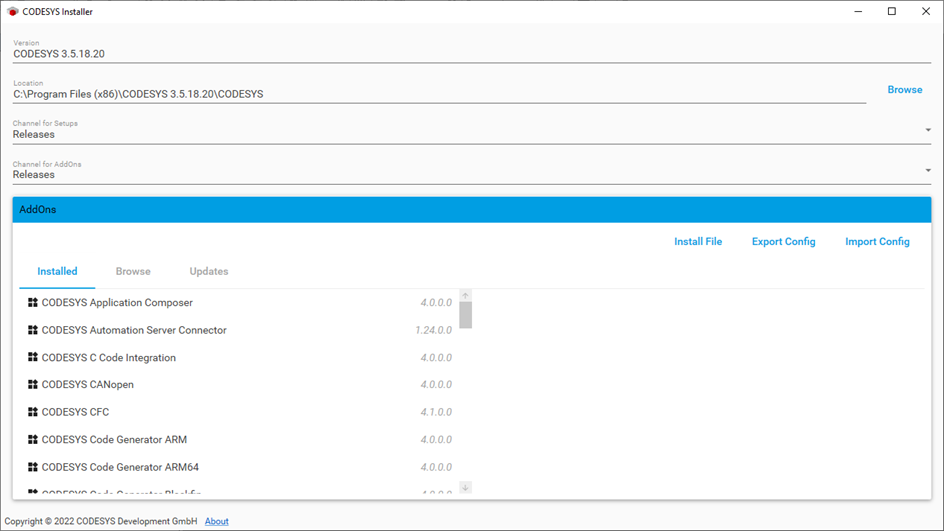Open the Updates tab
This screenshot has width=944, height=531.
pos(209,272)
